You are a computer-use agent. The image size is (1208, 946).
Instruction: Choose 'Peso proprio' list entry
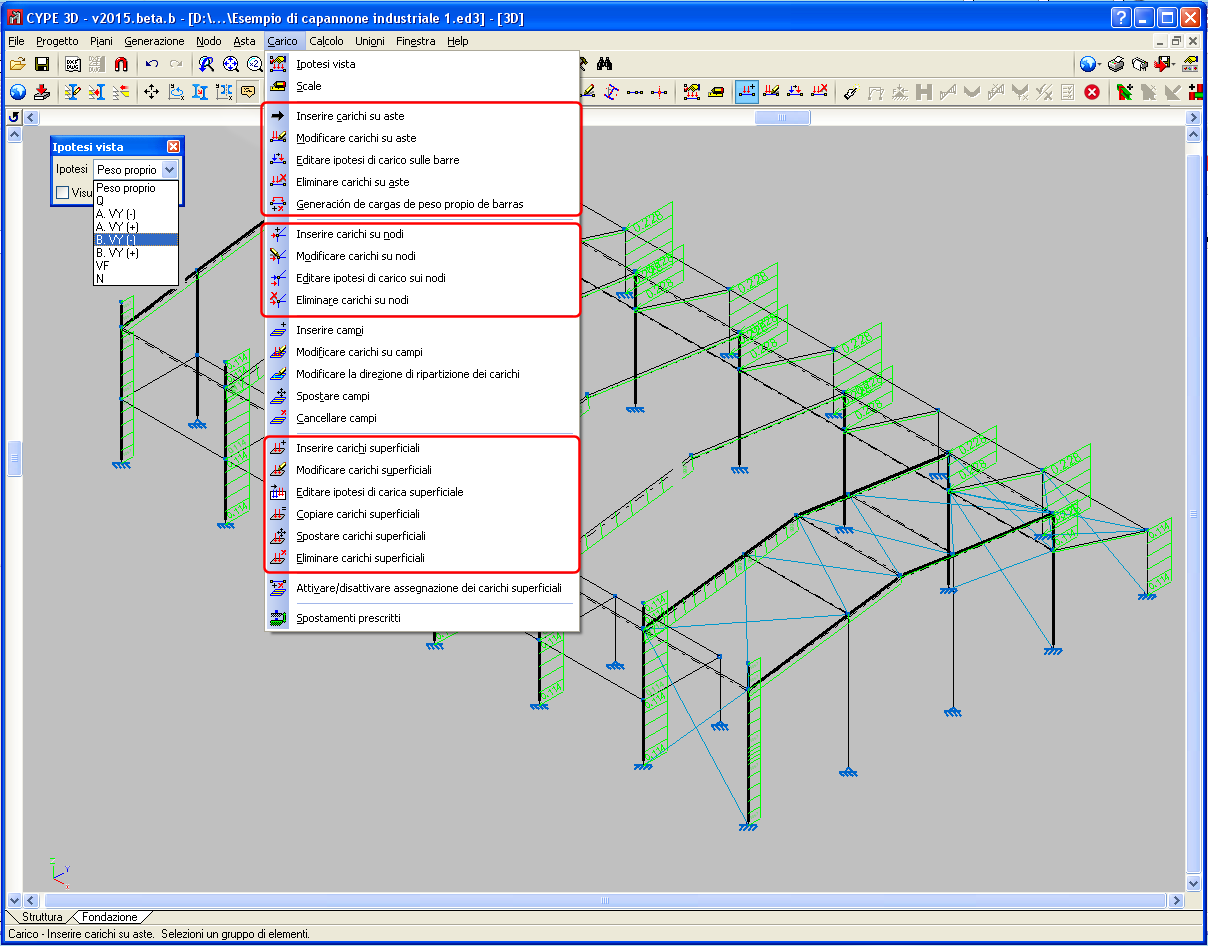(x=136, y=188)
